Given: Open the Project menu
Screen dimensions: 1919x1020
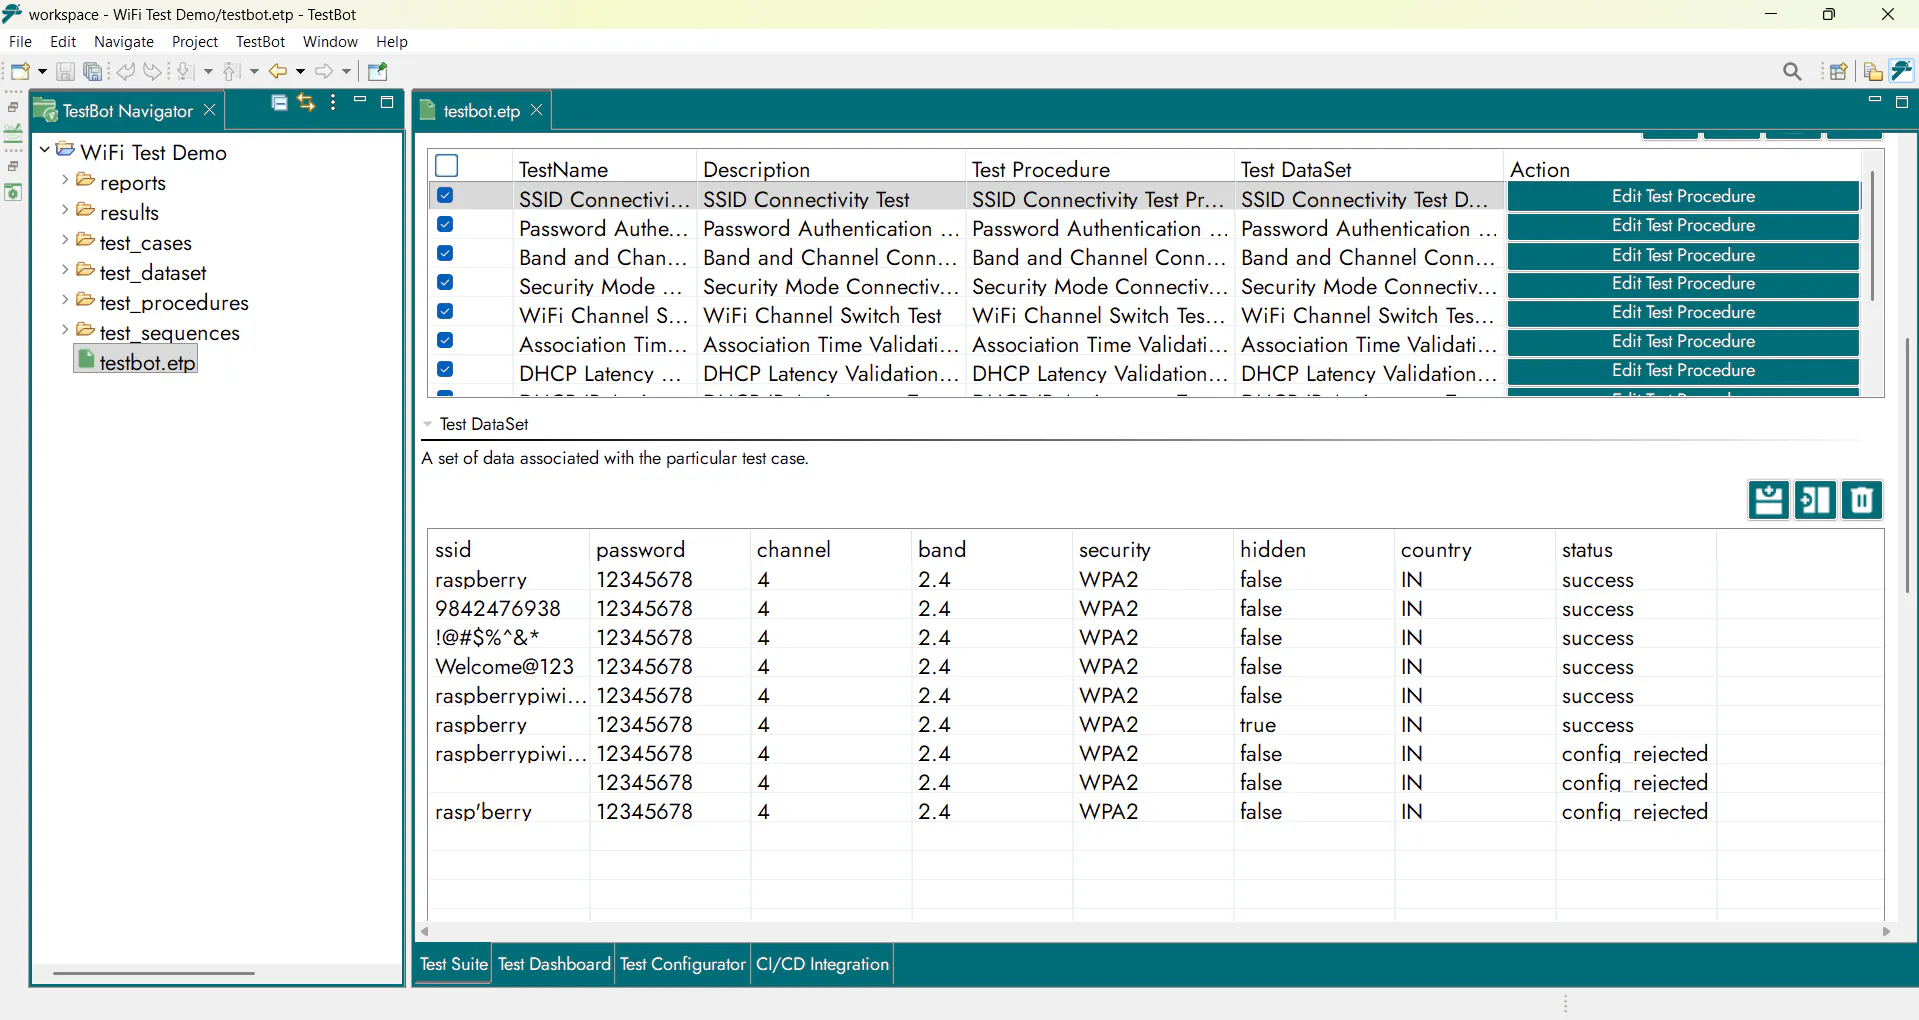Looking at the screenshot, I should pyautogui.click(x=195, y=42).
